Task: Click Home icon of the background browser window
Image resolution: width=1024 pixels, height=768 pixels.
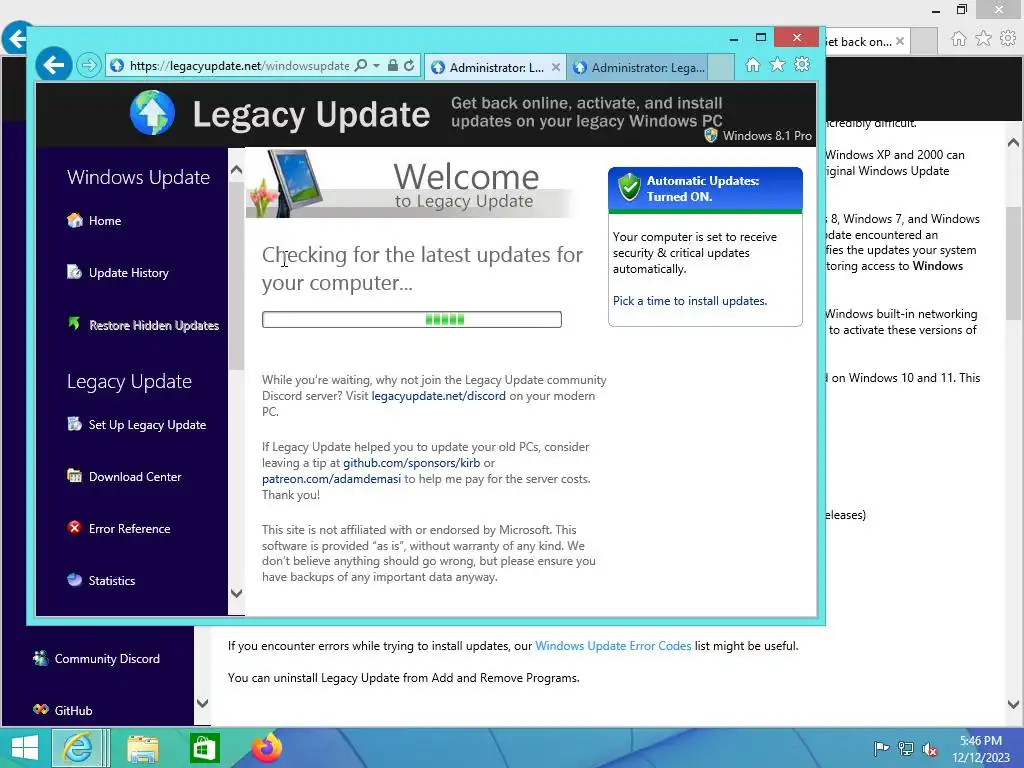Action: (x=959, y=39)
